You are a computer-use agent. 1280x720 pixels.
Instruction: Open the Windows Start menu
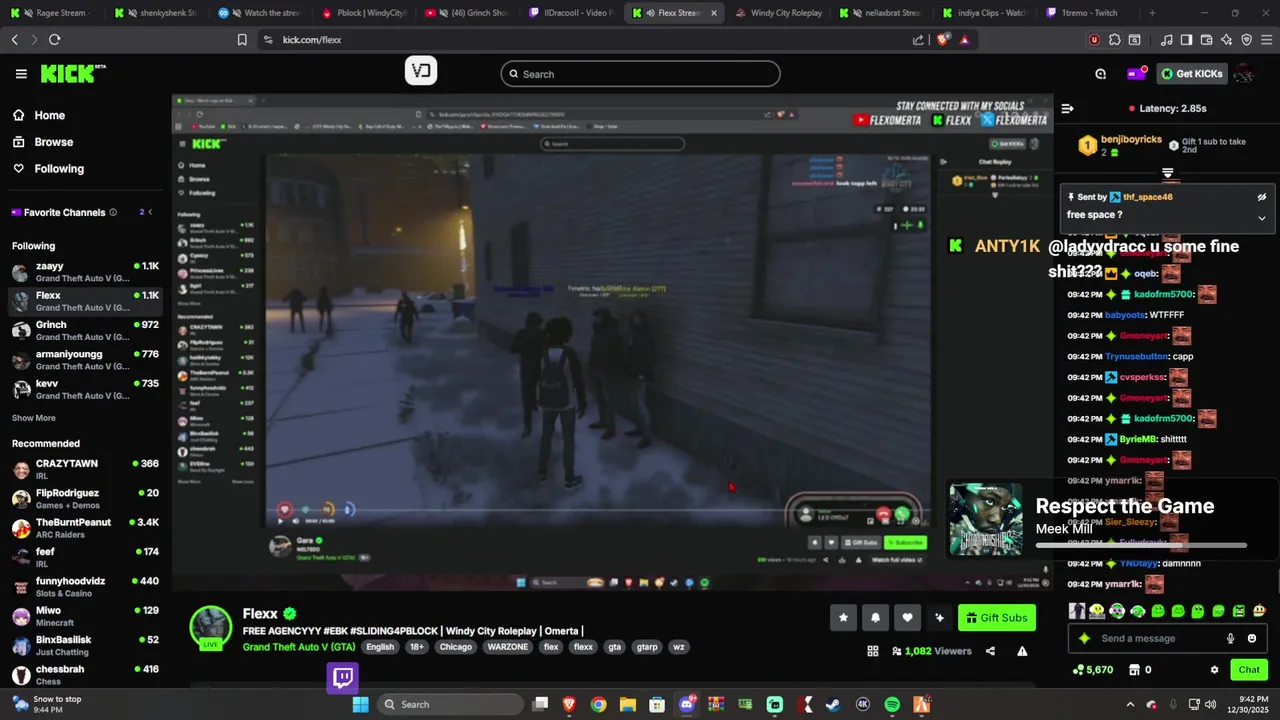click(x=361, y=704)
